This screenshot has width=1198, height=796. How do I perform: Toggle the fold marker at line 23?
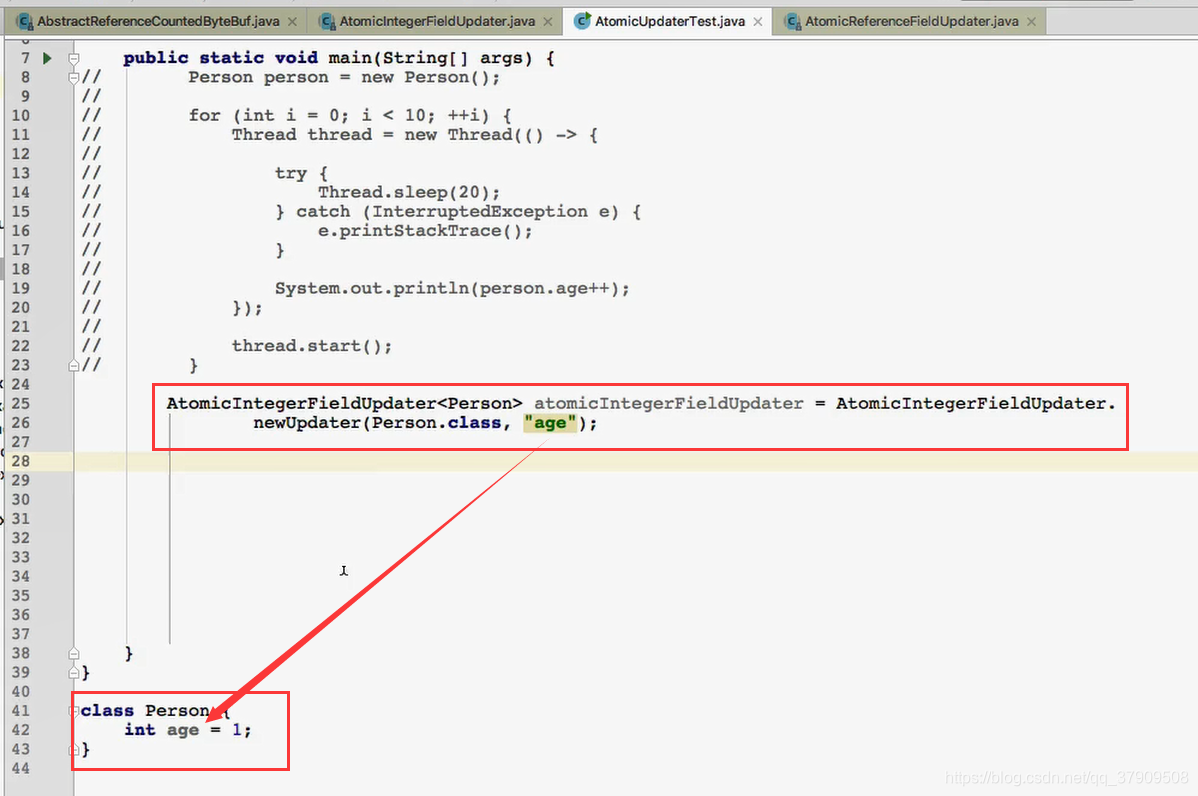point(73,365)
